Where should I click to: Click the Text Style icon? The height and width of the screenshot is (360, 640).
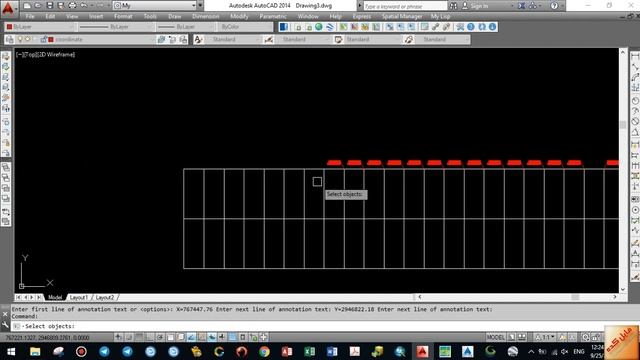tap(198, 40)
